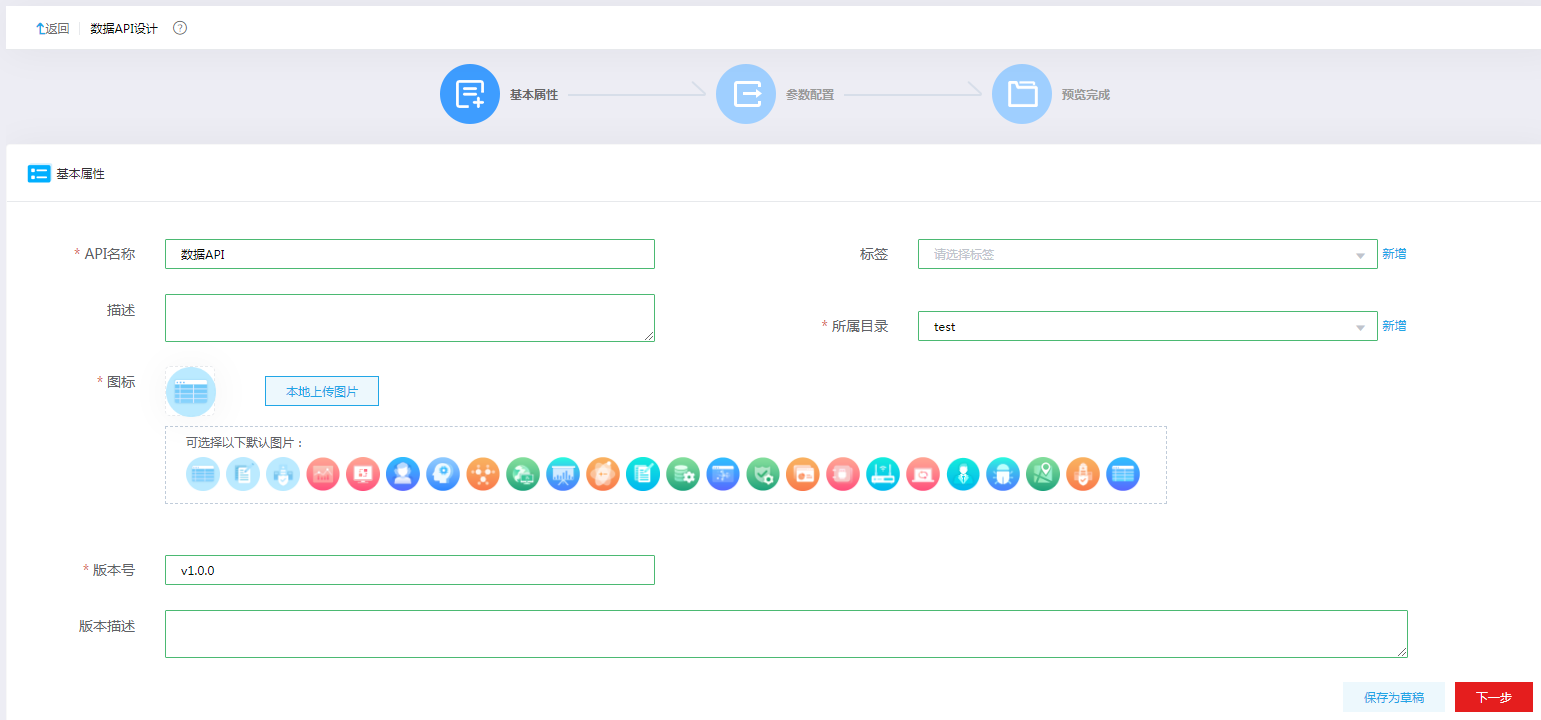1541x720 pixels.
Task: Choose the blue bug icon
Action: (1003, 474)
